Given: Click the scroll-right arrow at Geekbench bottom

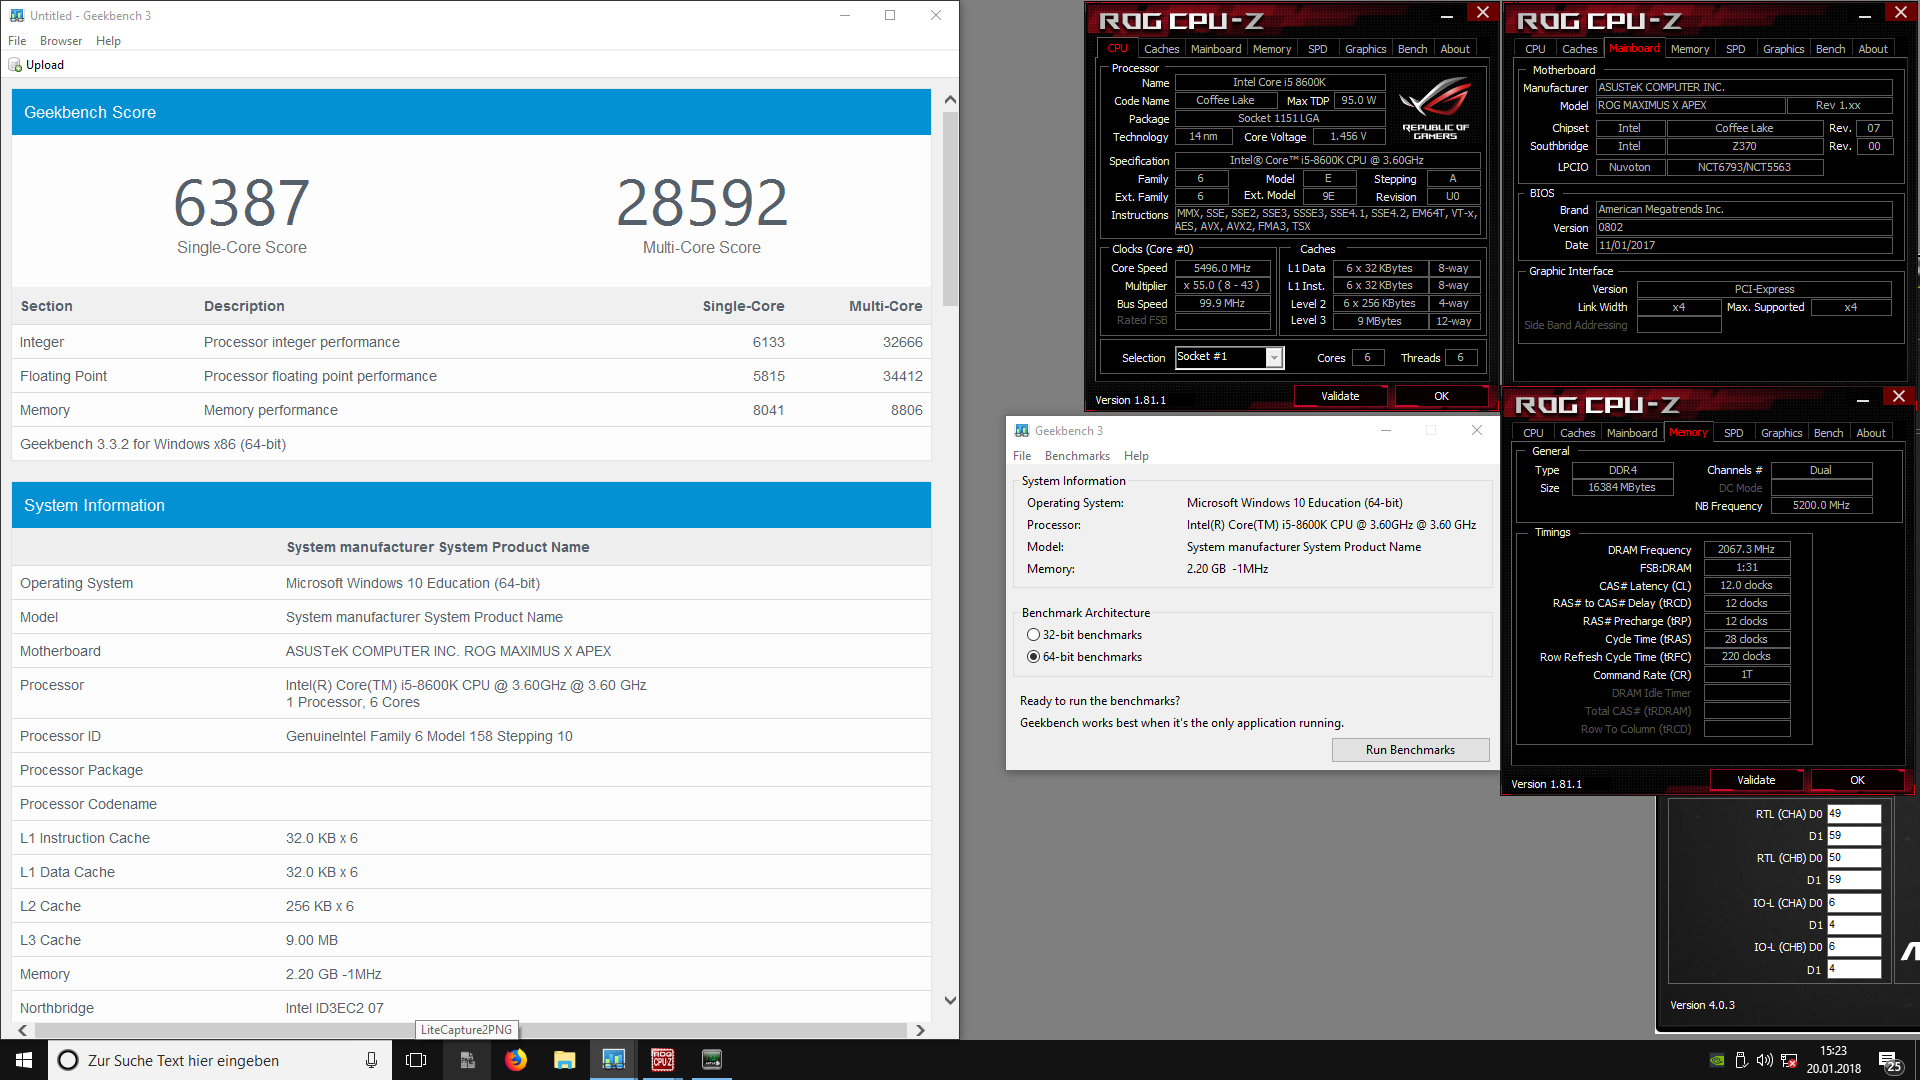Looking at the screenshot, I should pos(920,1030).
